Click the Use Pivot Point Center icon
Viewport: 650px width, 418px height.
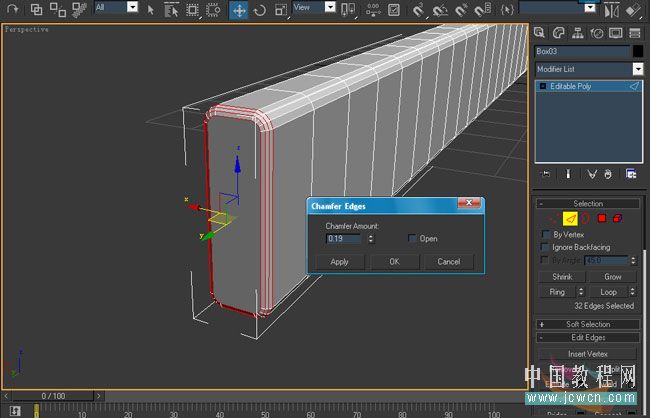(x=348, y=10)
